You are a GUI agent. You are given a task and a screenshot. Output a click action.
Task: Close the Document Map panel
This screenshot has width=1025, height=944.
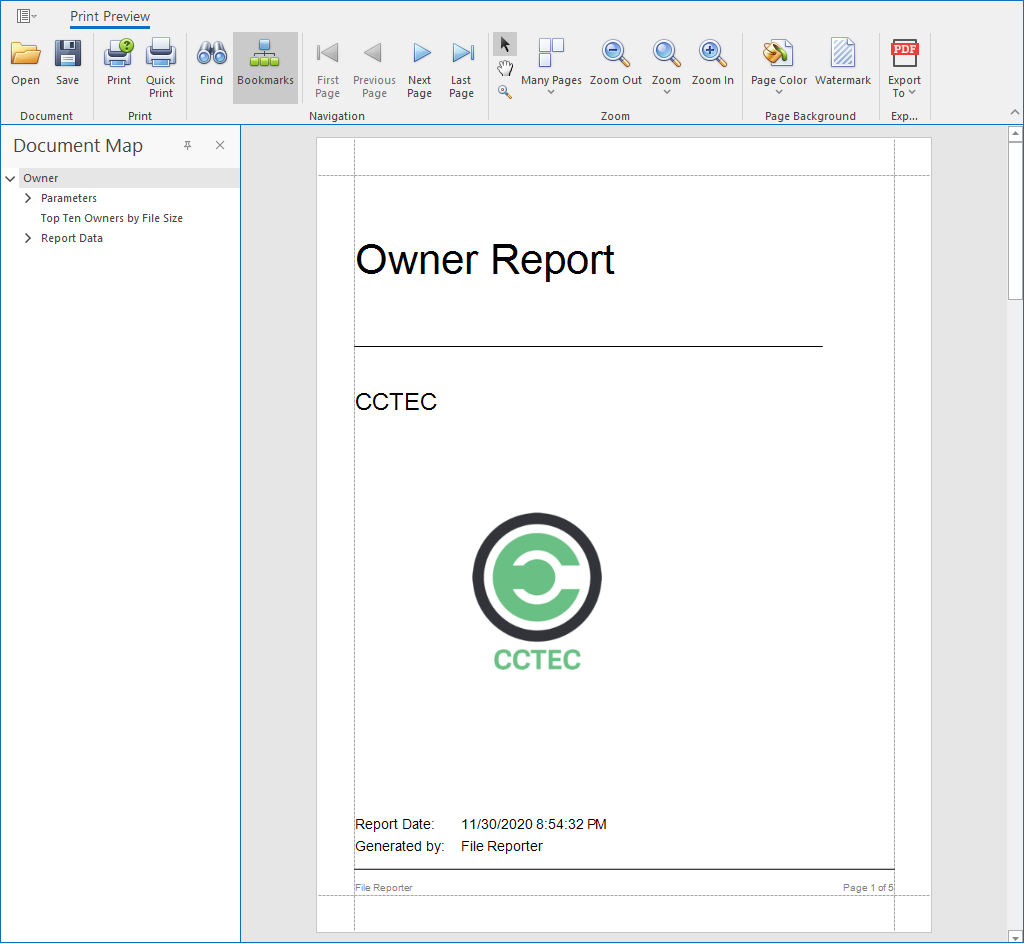tap(220, 146)
